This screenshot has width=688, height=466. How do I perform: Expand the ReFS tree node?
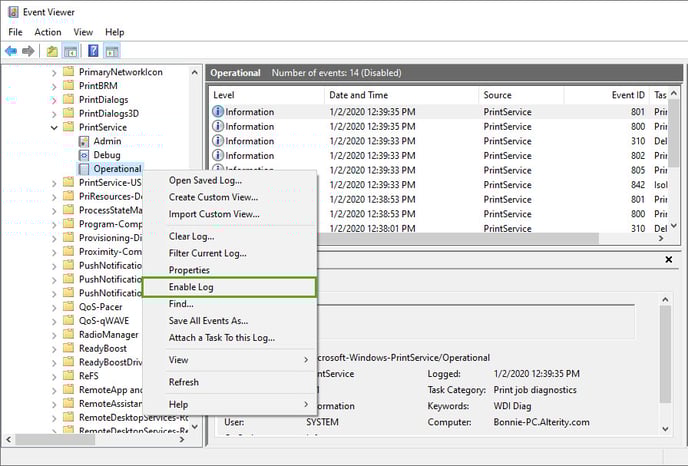pos(54,377)
